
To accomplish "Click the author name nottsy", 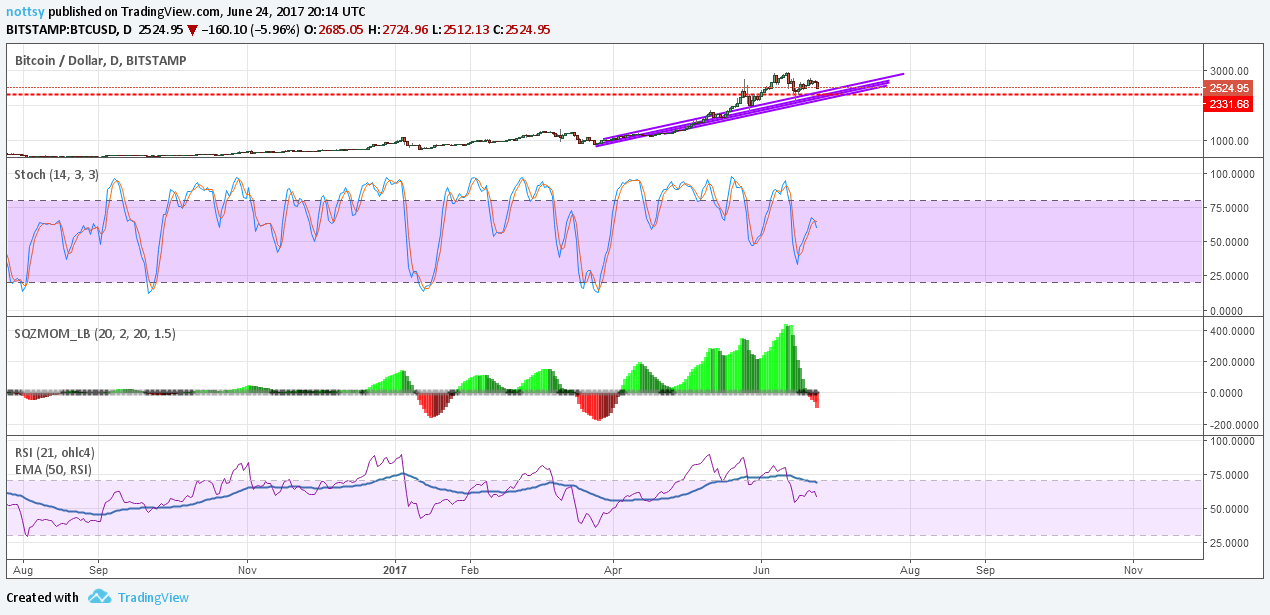I will tap(25, 12).
